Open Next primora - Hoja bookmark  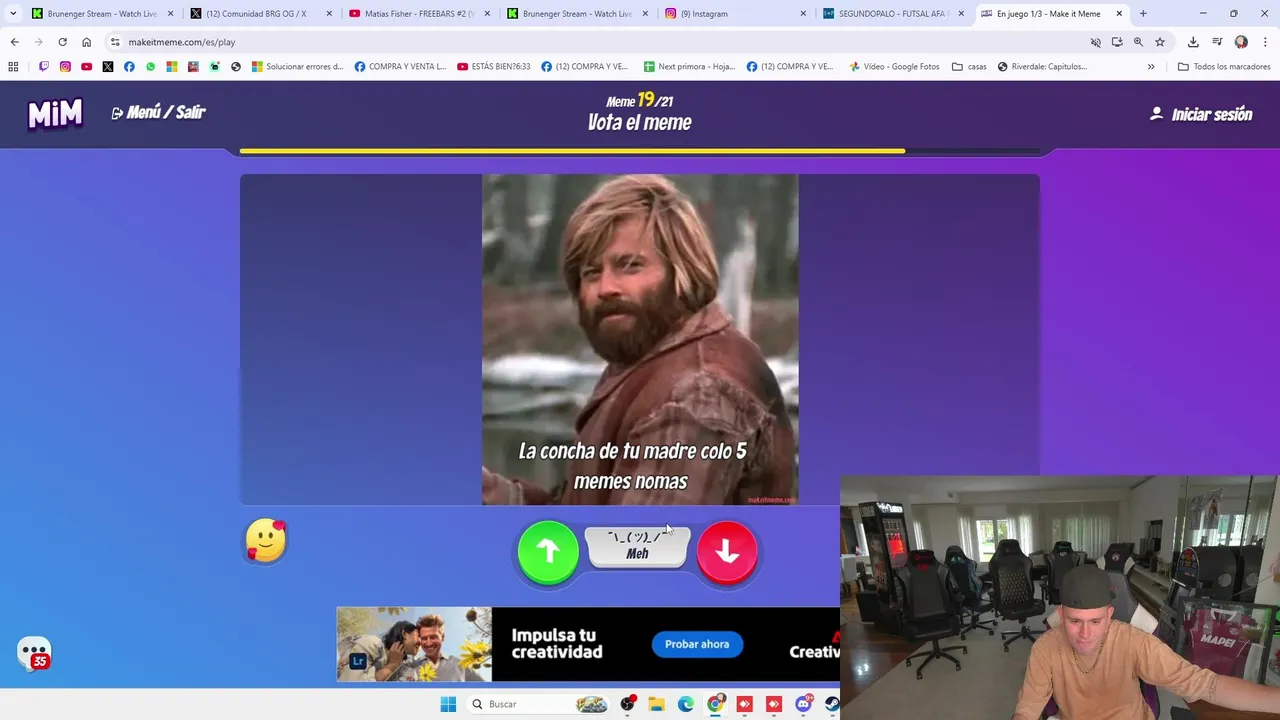689,67
